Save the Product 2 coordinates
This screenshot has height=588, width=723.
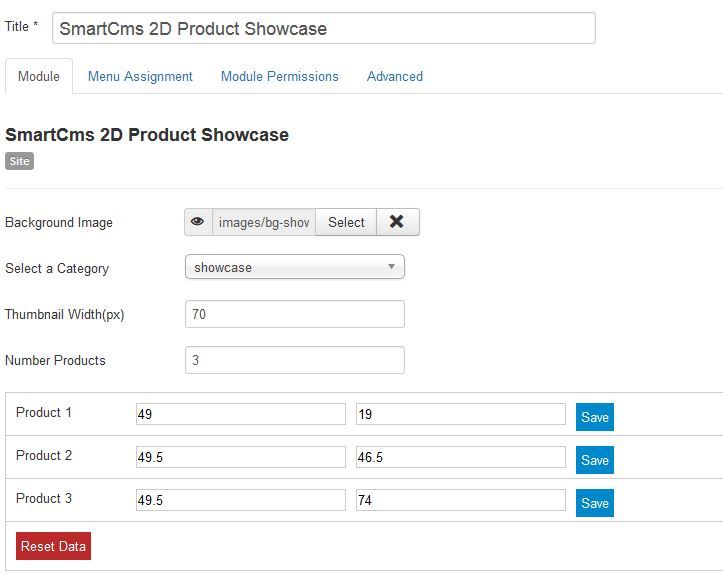coord(595,460)
